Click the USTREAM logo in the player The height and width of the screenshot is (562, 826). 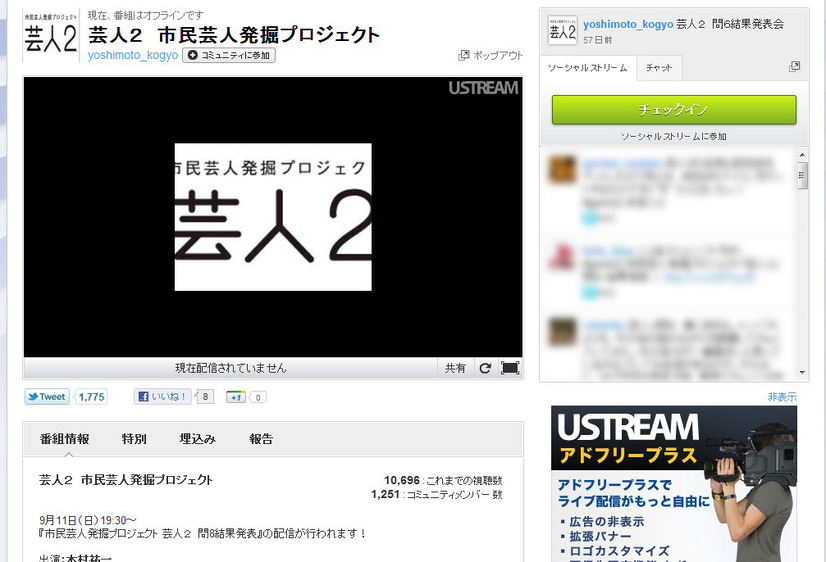click(x=483, y=88)
